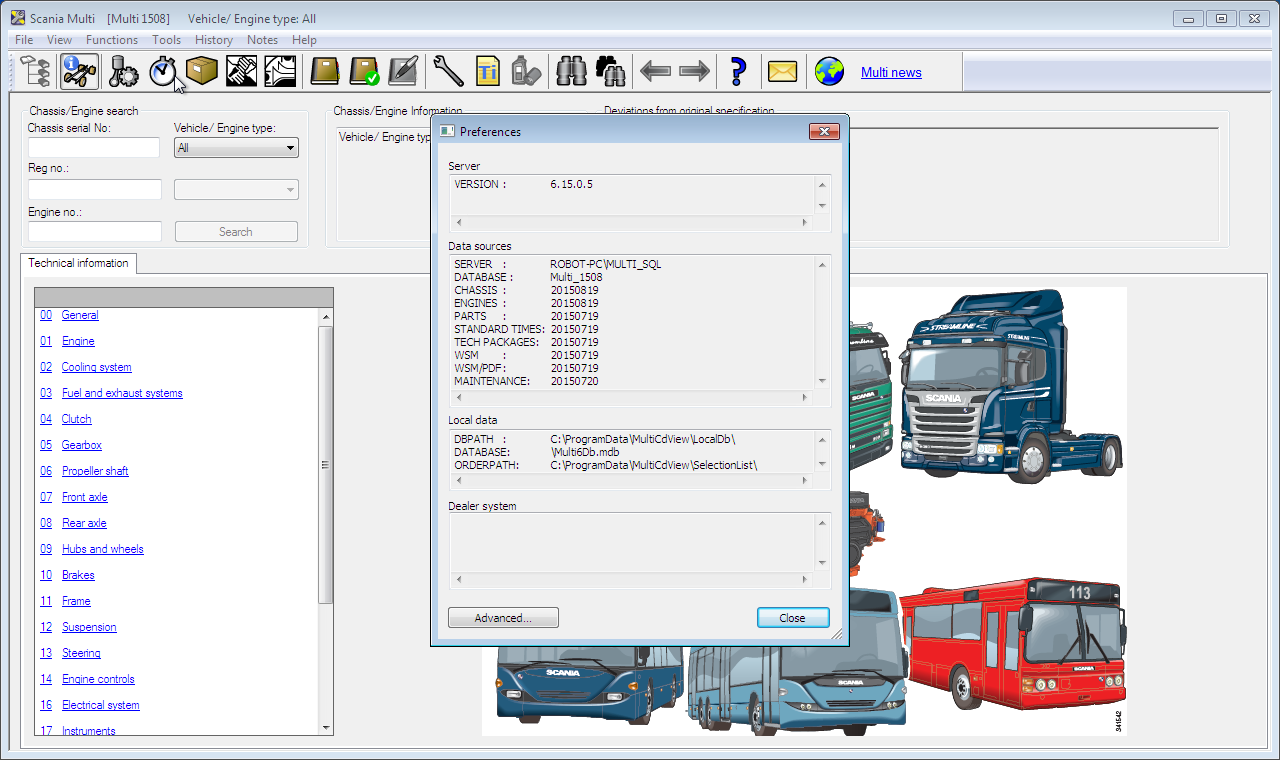1280x760 pixels.
Task: Open the History menu
Action: coord(214,40)
